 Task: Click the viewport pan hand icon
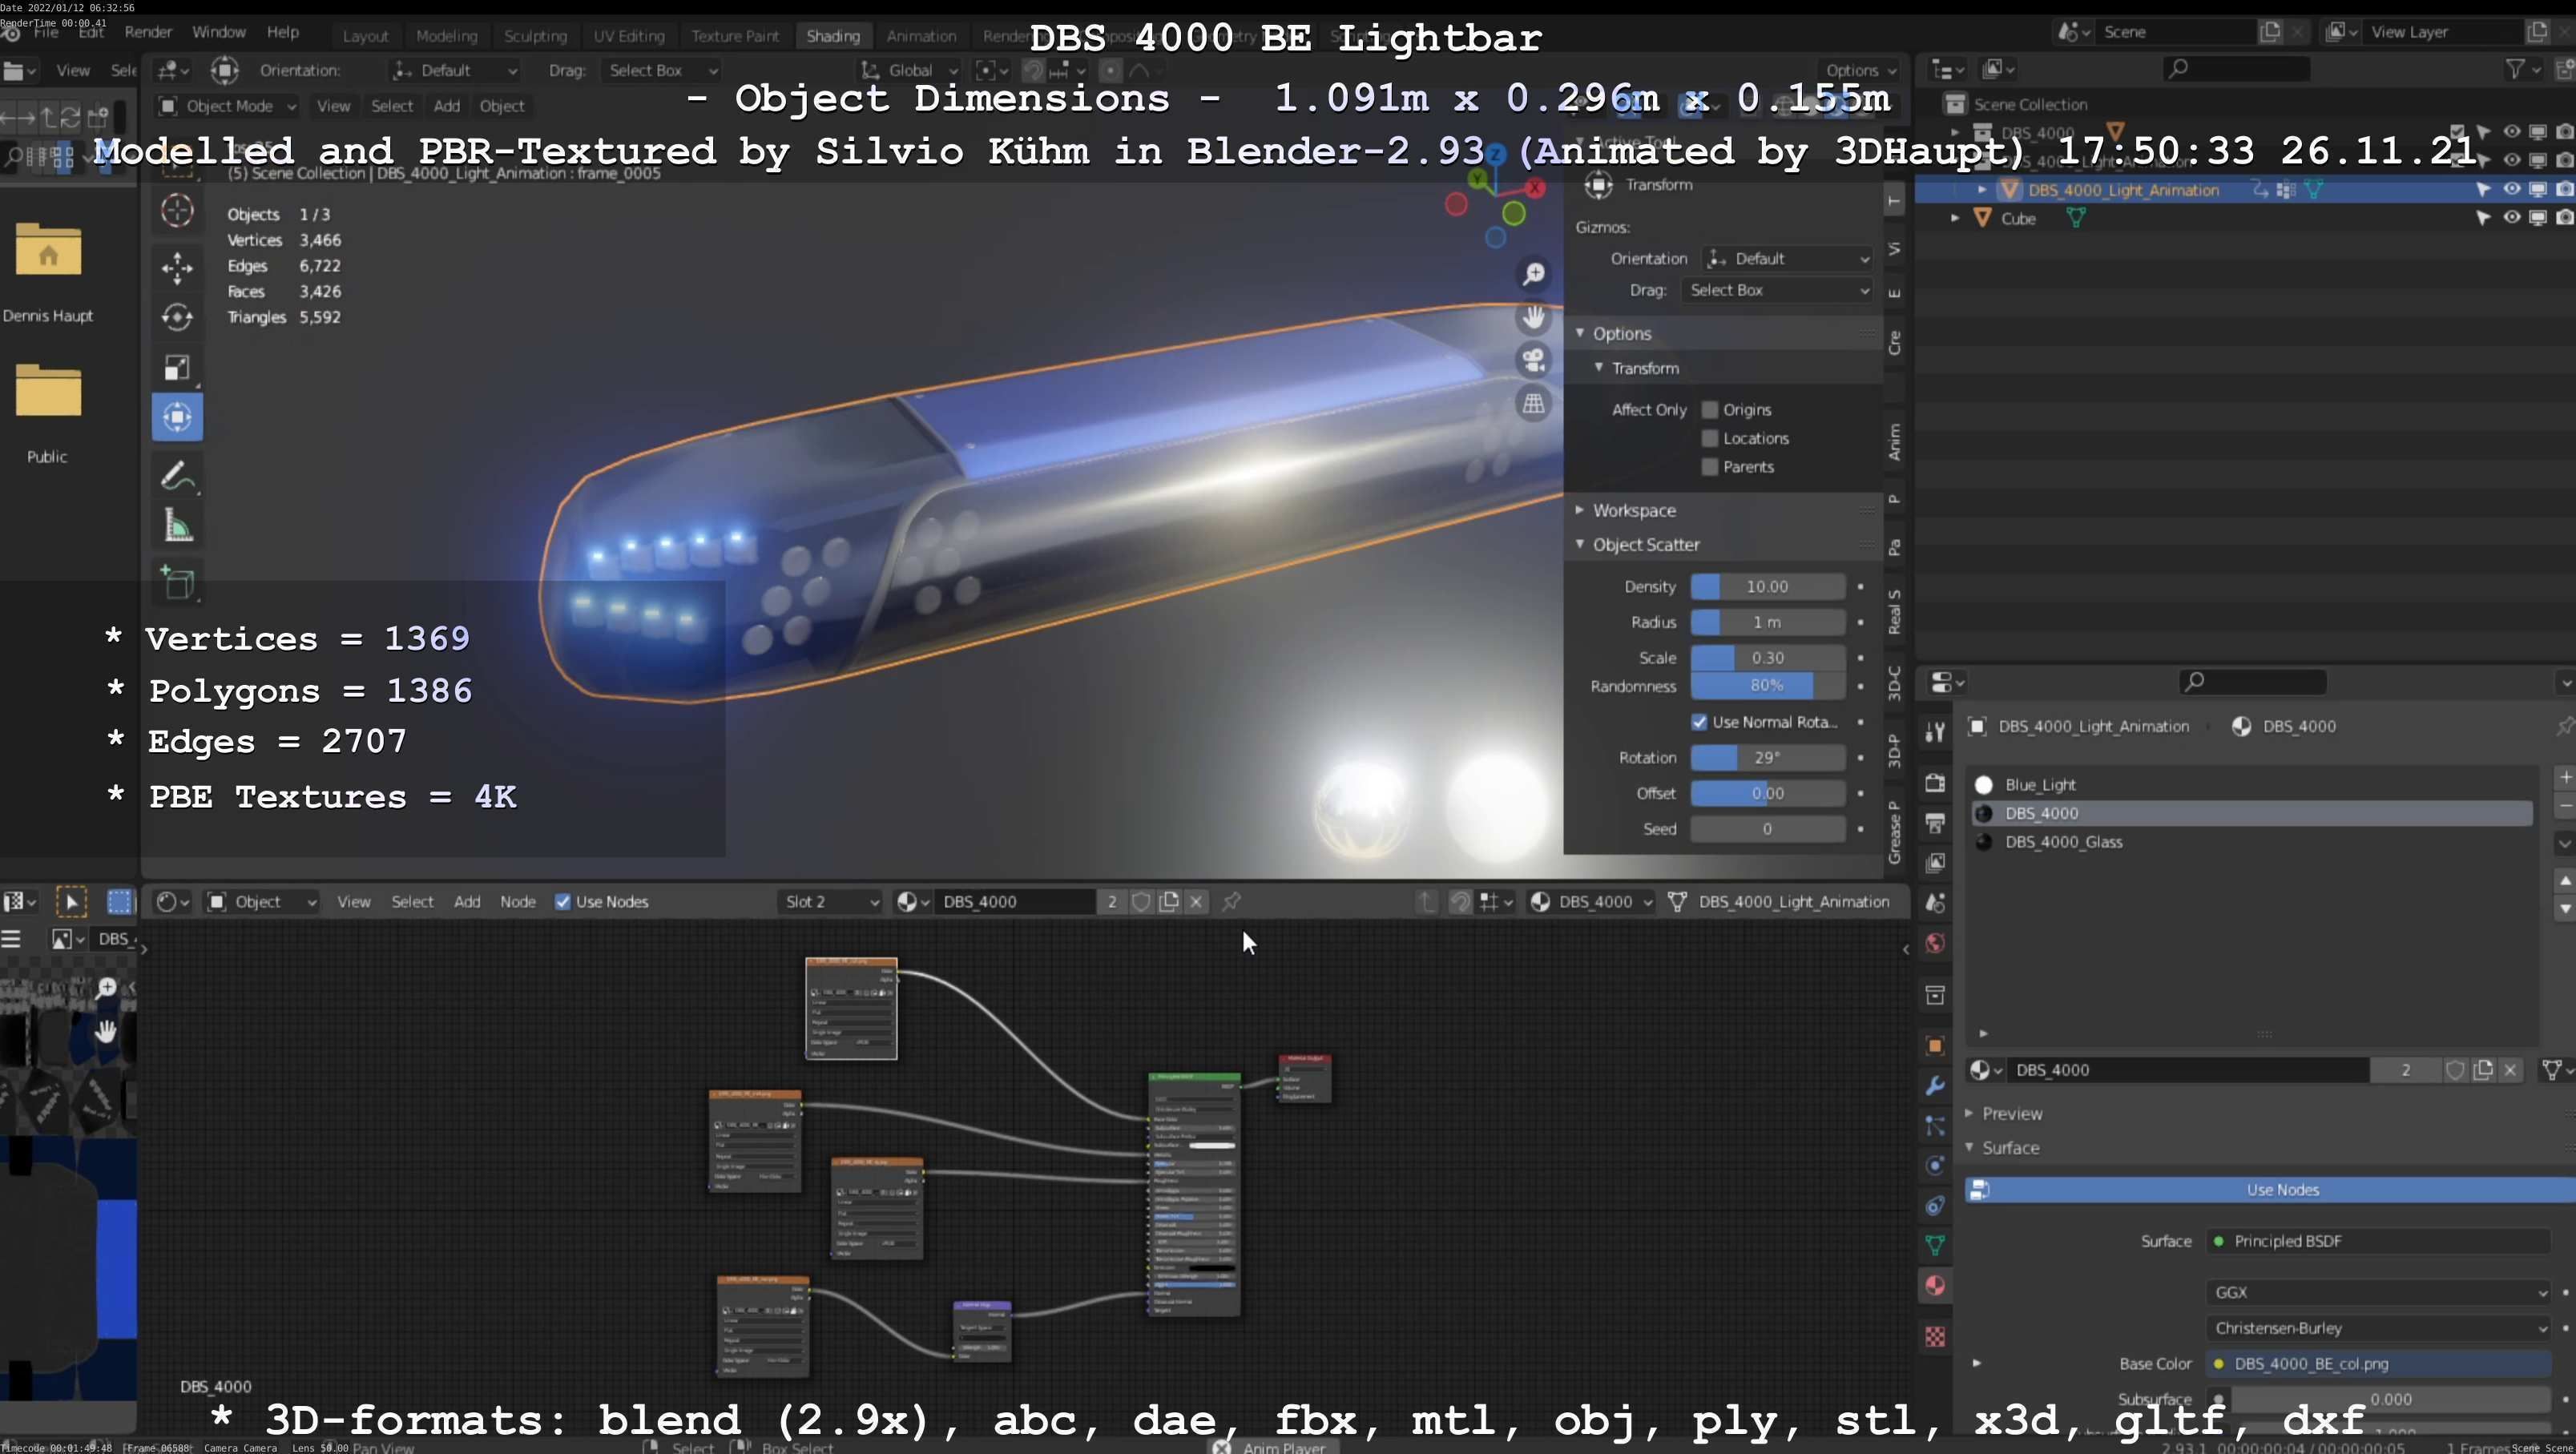pyautogui.click(x=1533, y=317)
